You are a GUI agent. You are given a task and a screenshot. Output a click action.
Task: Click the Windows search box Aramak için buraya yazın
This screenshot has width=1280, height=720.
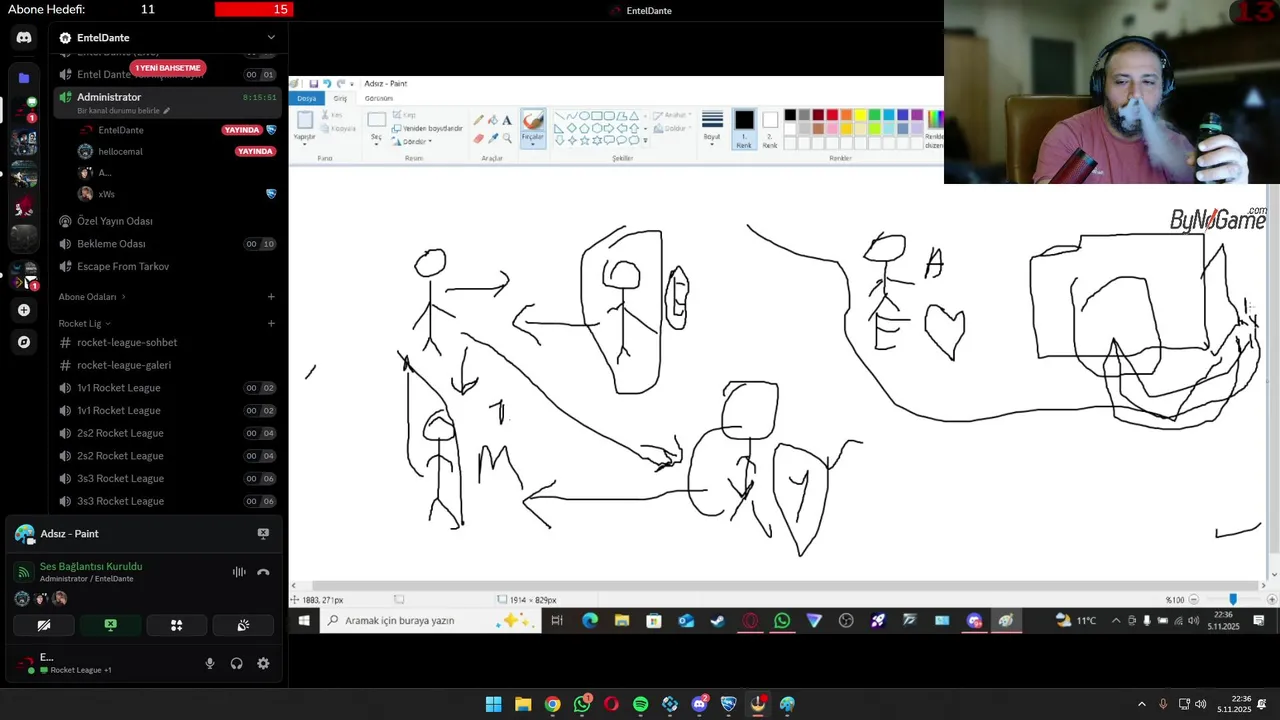(x=431, y=621)
